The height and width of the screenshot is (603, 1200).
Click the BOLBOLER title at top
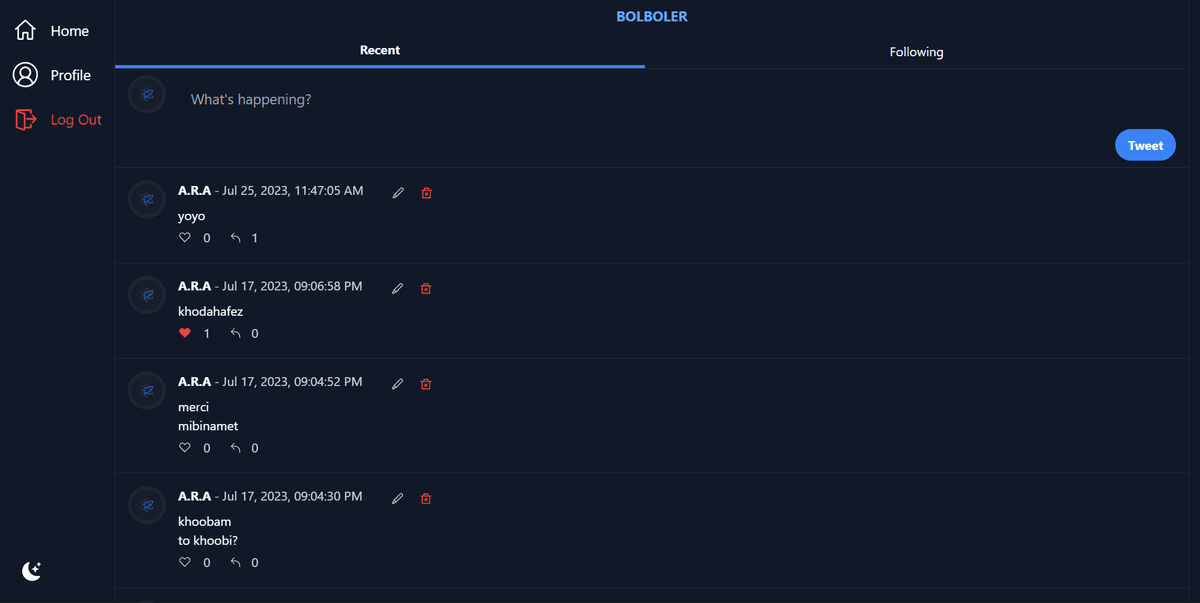click(652, 16)
